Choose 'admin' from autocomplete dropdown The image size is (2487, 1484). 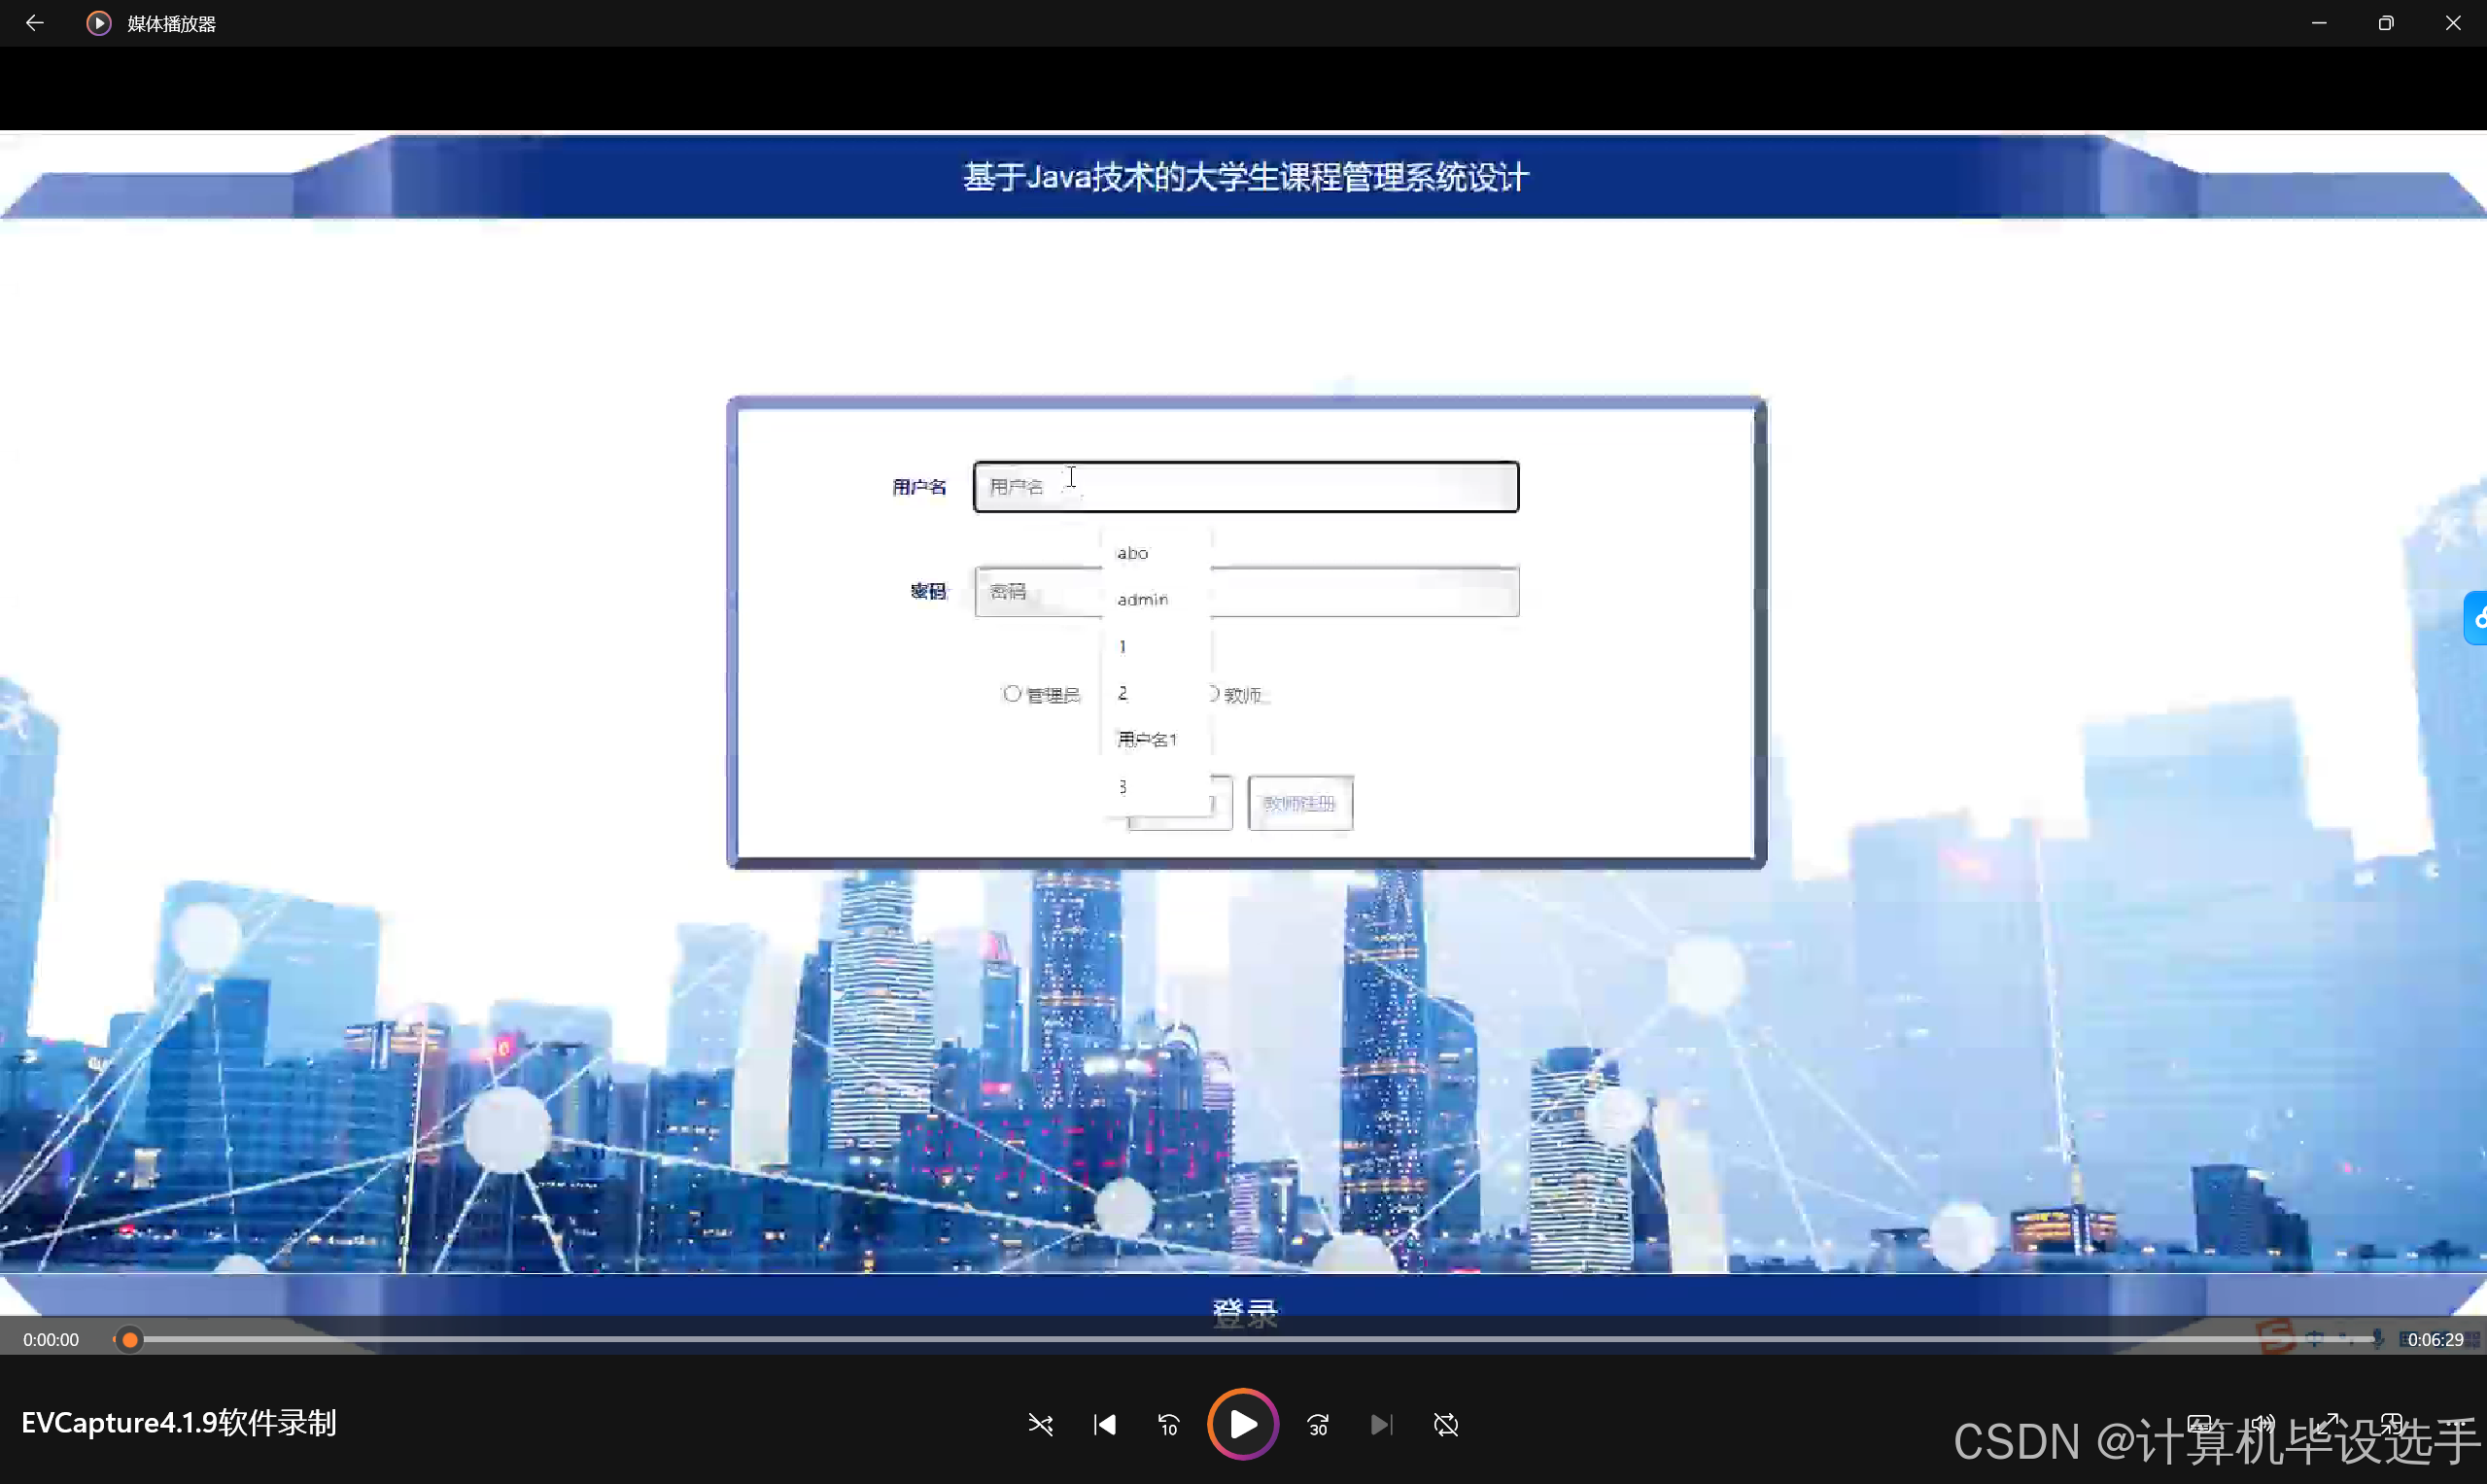(1143, 599)
